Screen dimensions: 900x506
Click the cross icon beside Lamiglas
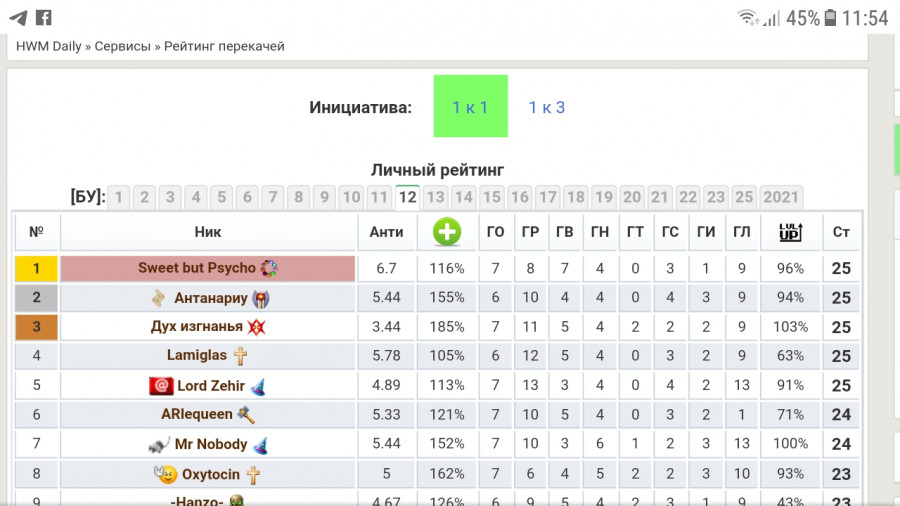[240, 356]
